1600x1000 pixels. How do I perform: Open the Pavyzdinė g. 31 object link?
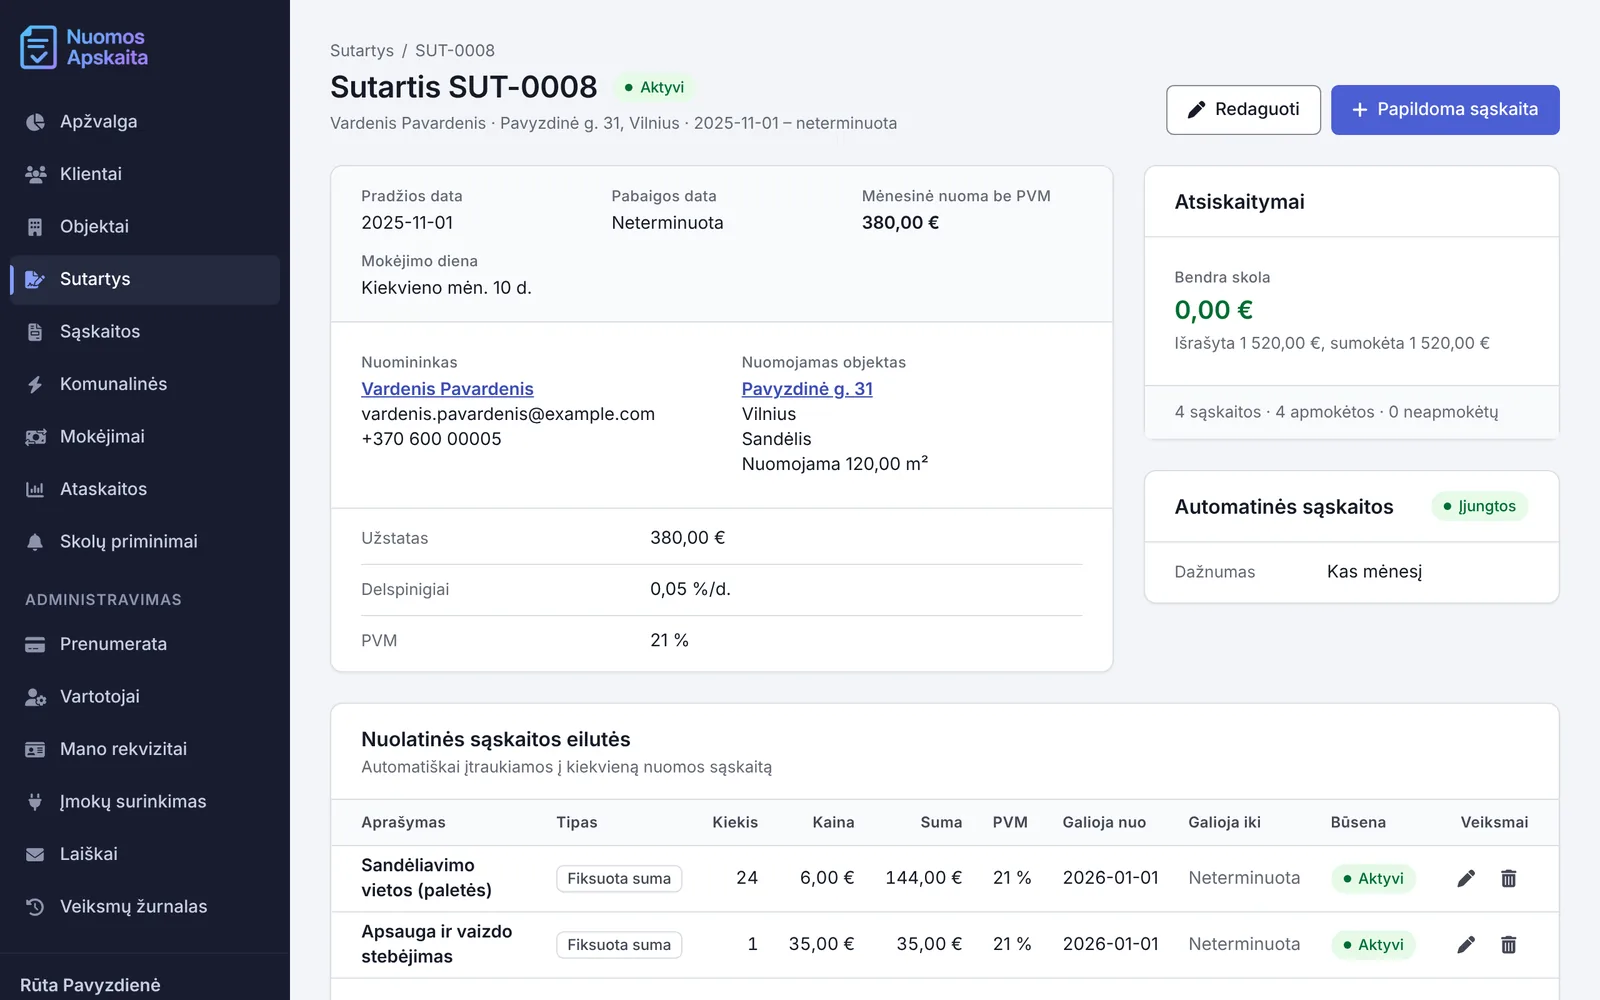(x=807, y=389)
